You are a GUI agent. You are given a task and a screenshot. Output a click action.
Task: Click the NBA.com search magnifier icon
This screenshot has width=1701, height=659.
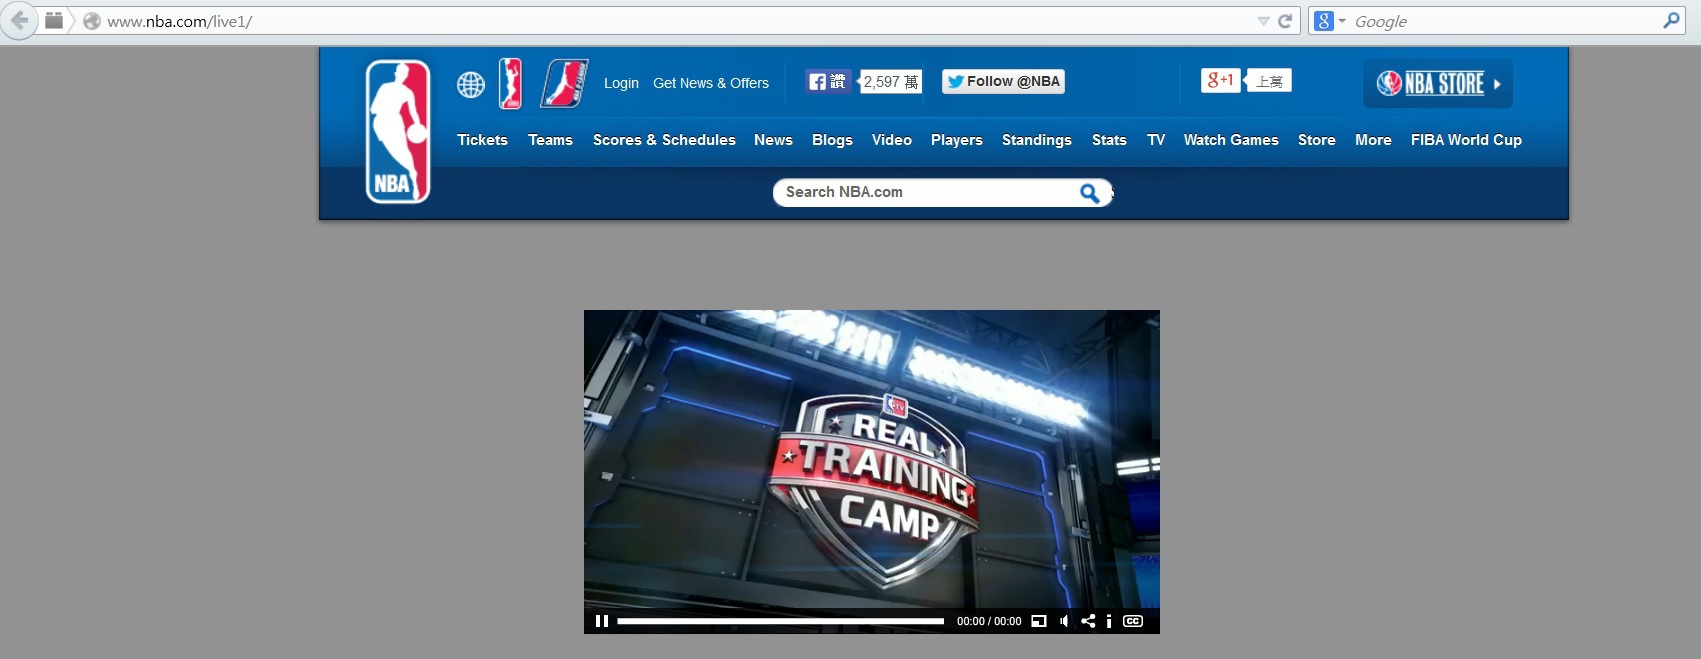pos(1090,193)
